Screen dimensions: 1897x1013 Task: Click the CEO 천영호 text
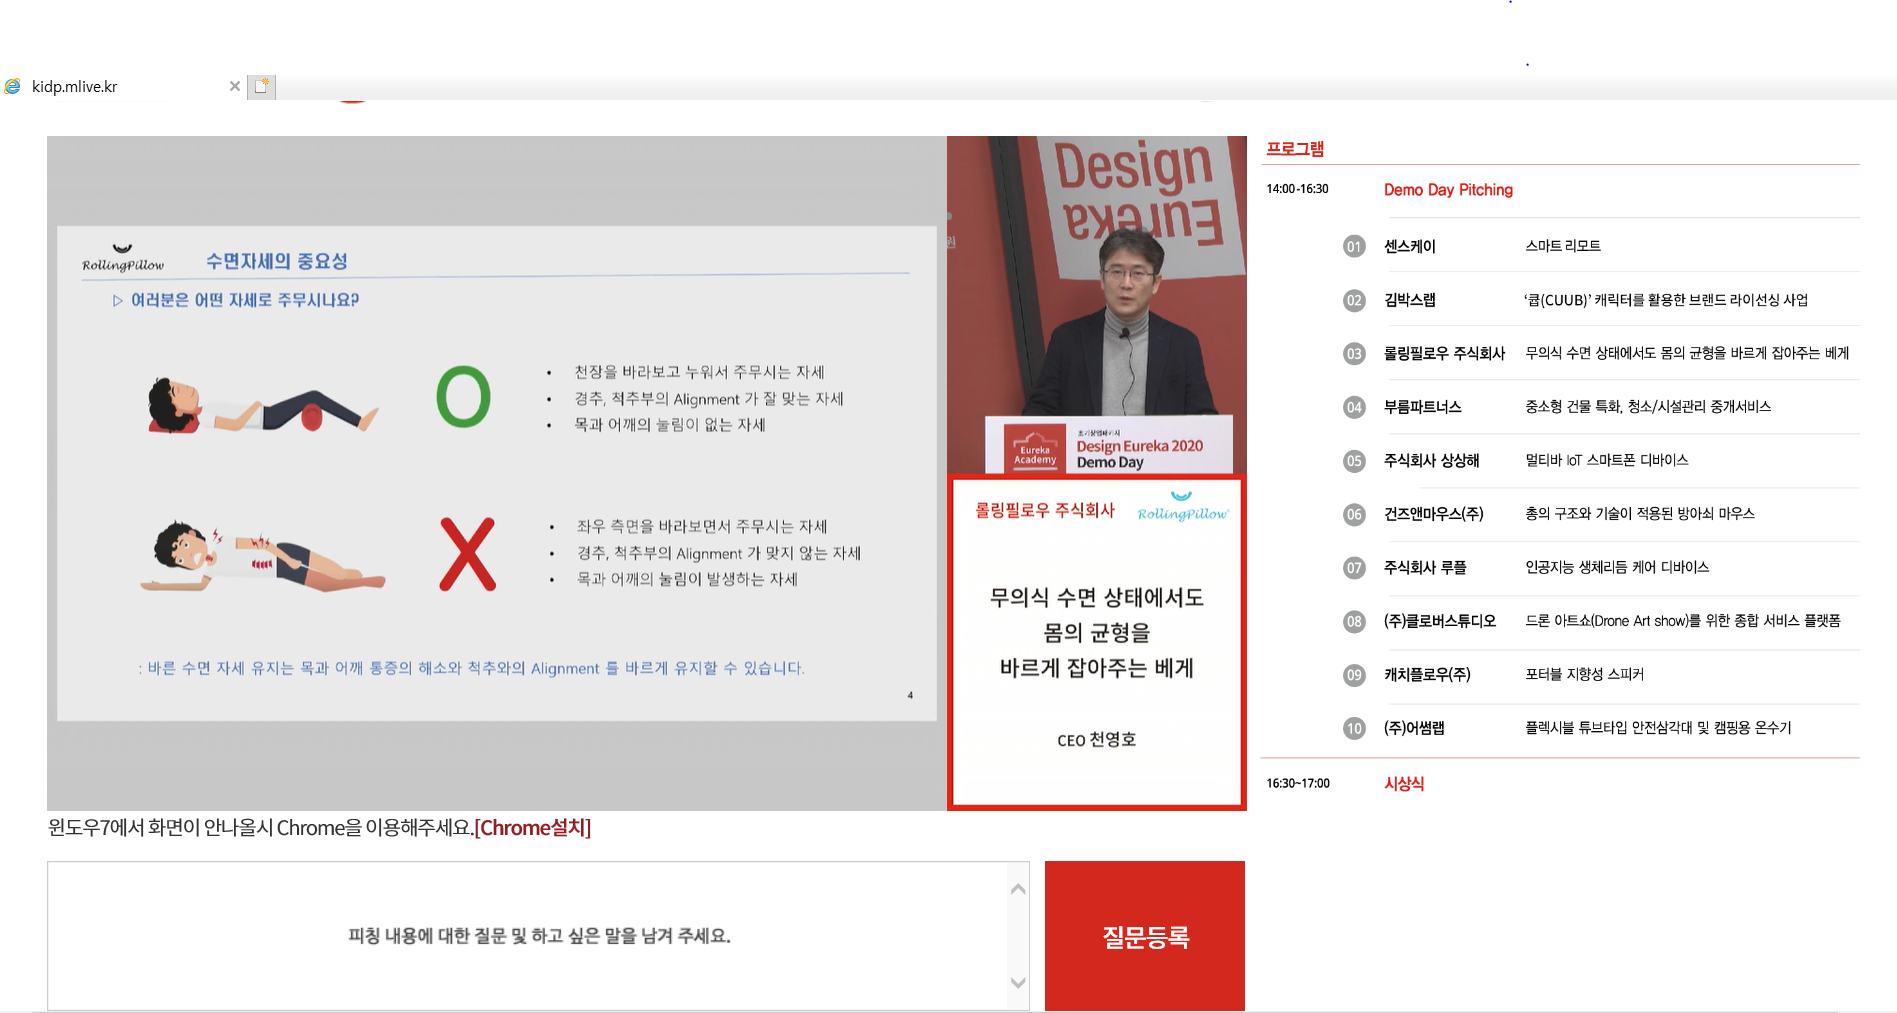(1096, 740)
